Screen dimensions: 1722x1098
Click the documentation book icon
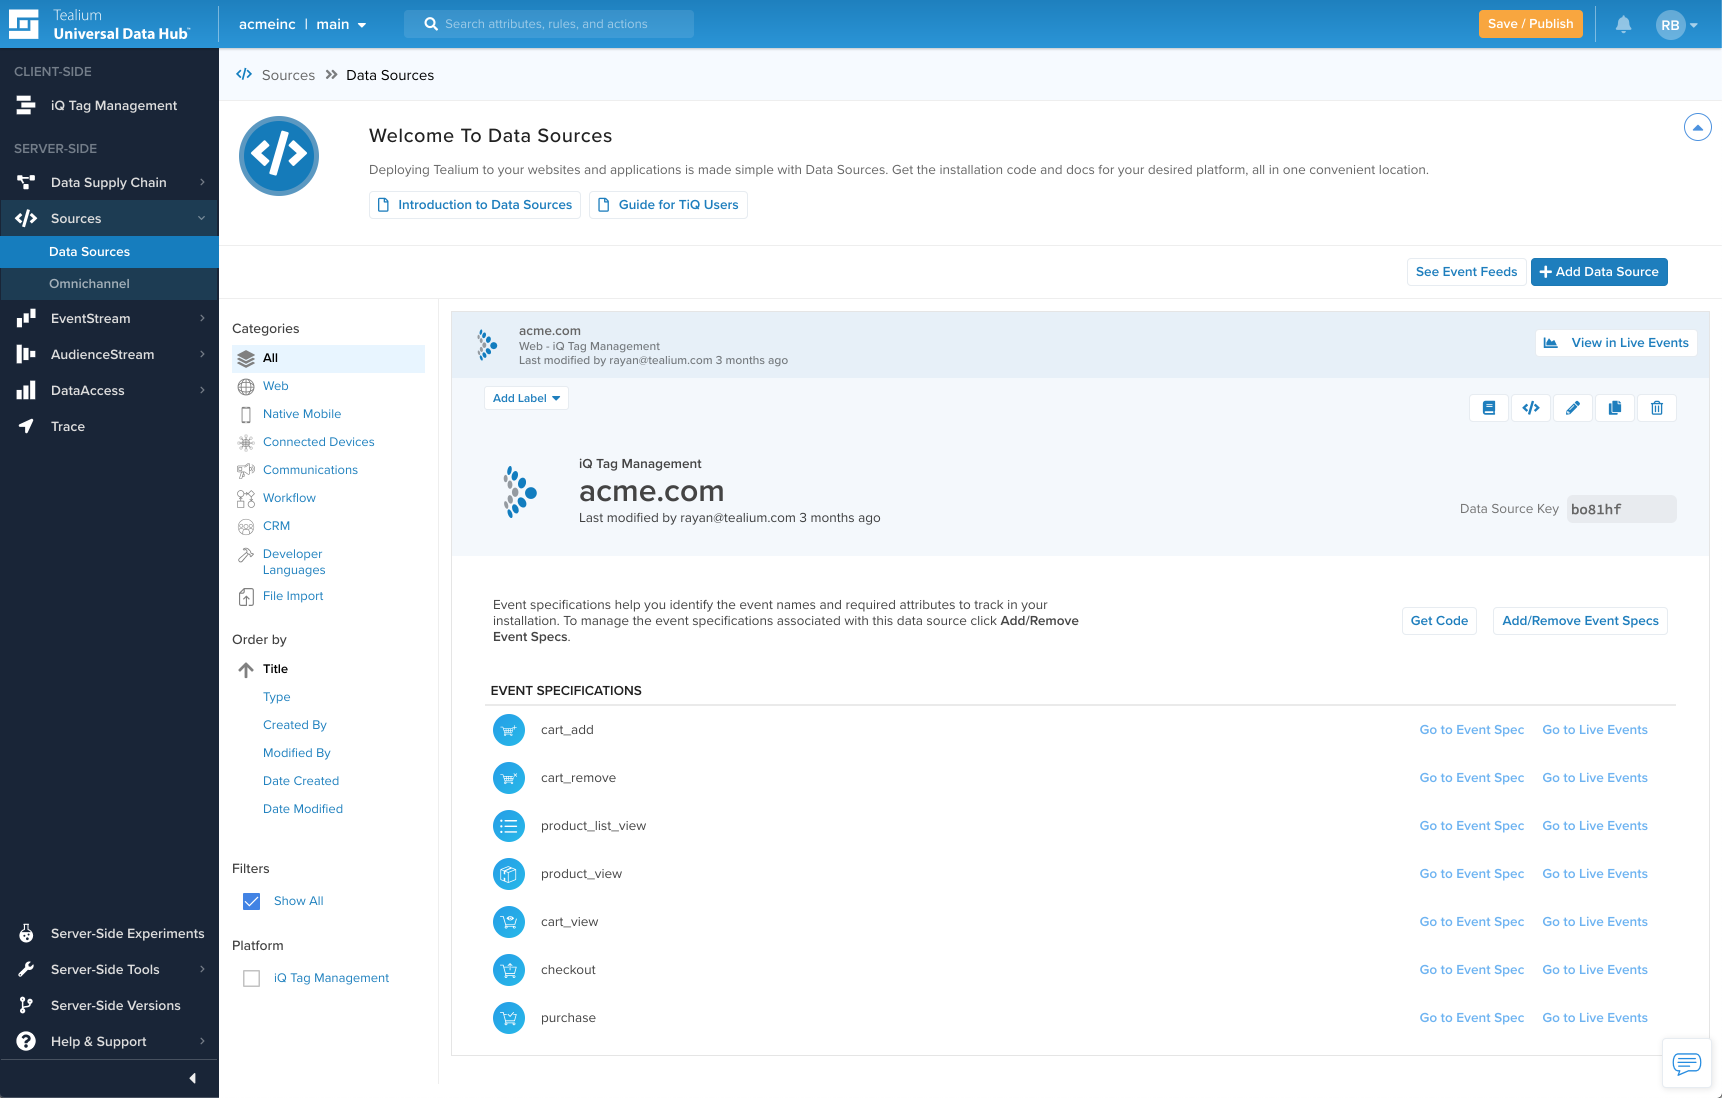coord(1489,408)
